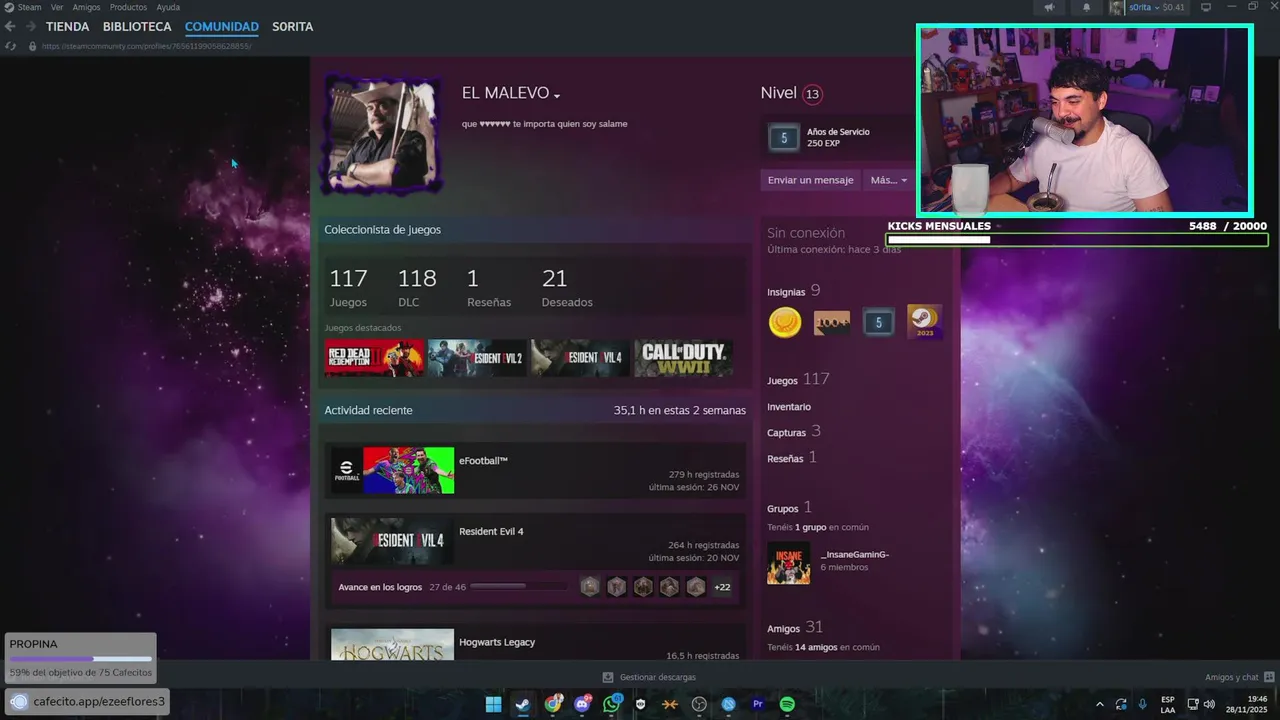The height and width of the screenshot is (720, 1280).
Task: Open the Productos menu
Action: coord(128,7)
